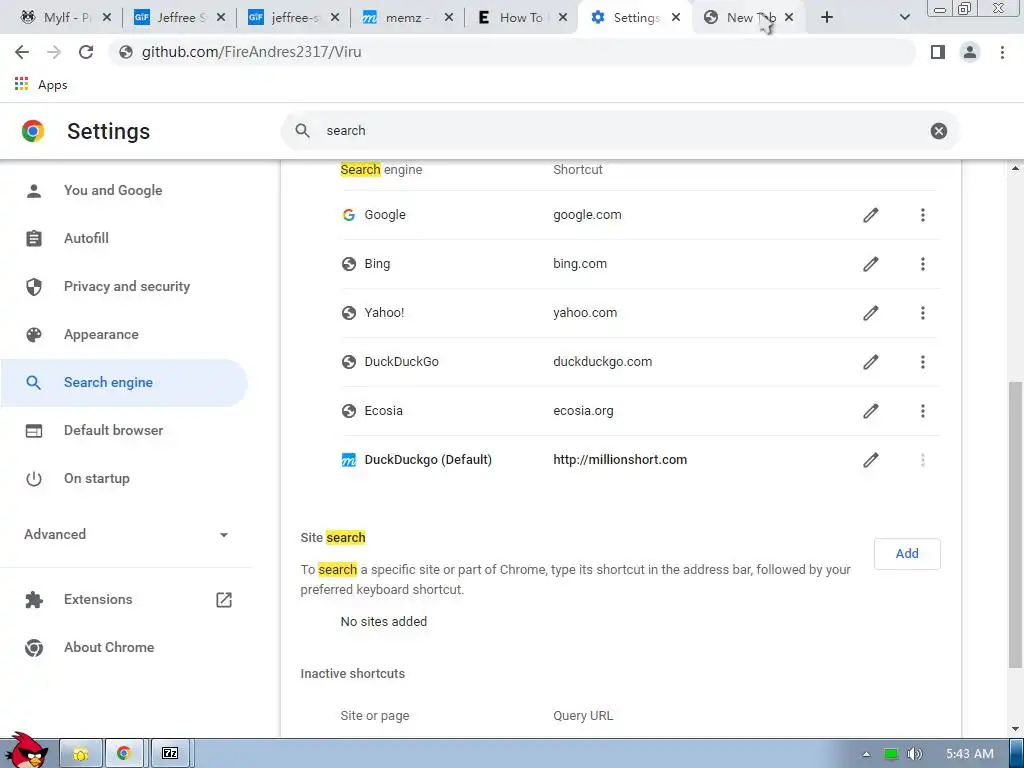Click the taskbar clock 5:43 AM

[970, 754]
